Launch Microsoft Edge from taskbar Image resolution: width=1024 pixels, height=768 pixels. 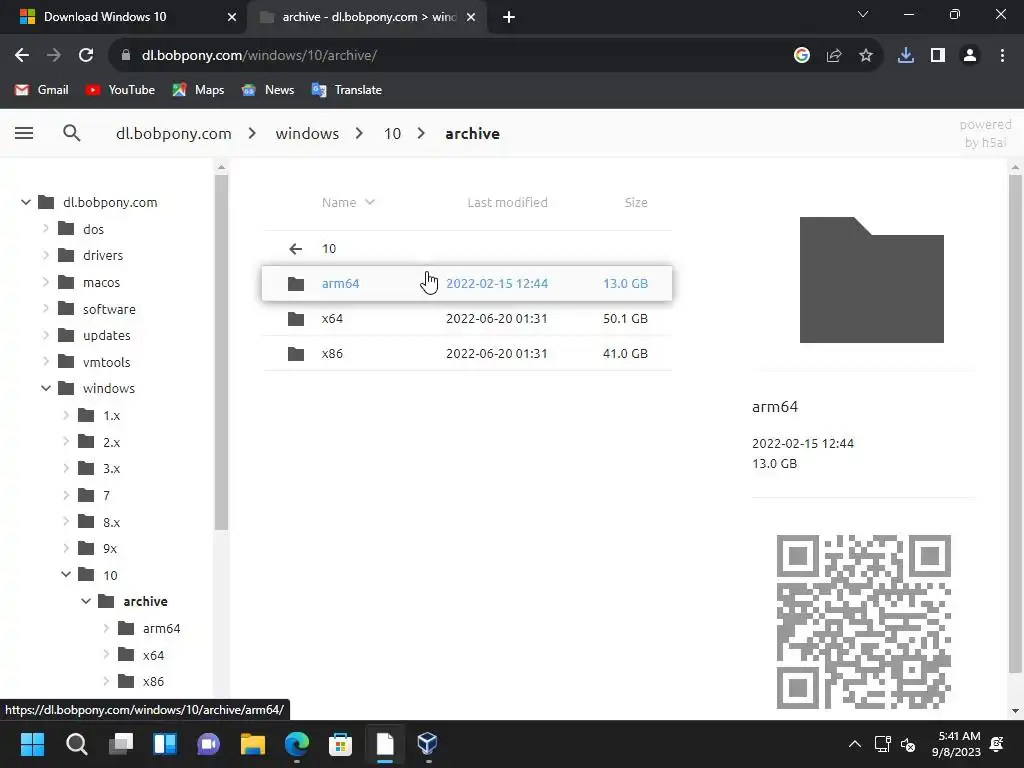coord(297,744)
